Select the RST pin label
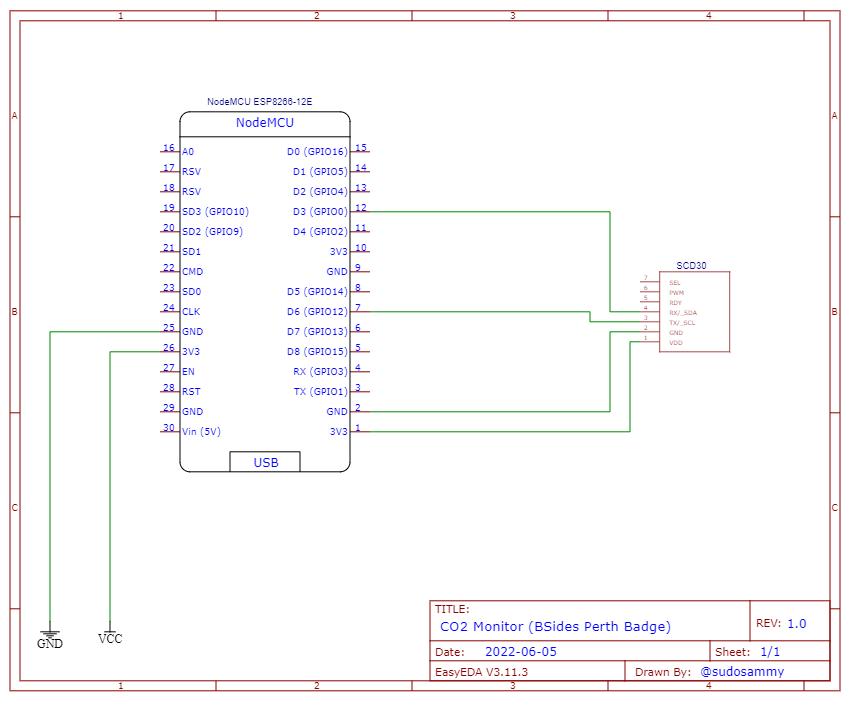850x701 pixels. point(191,391)
